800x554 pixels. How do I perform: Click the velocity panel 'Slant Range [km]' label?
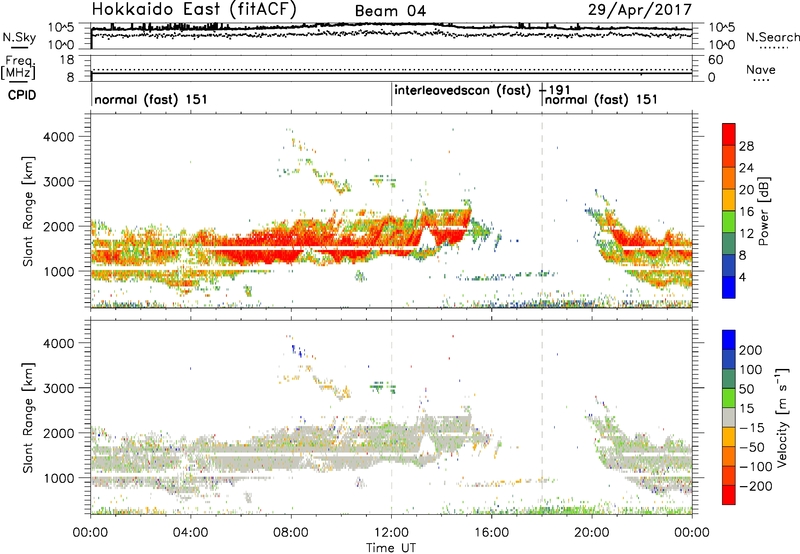pos(28,417)
